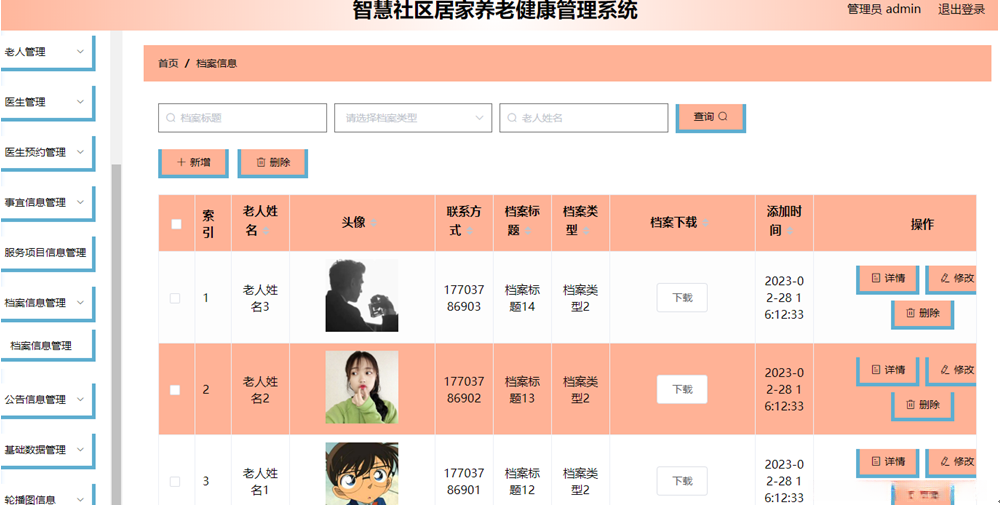
Task: Click the 档案标题14 cell
Action: tap(522, 298)
